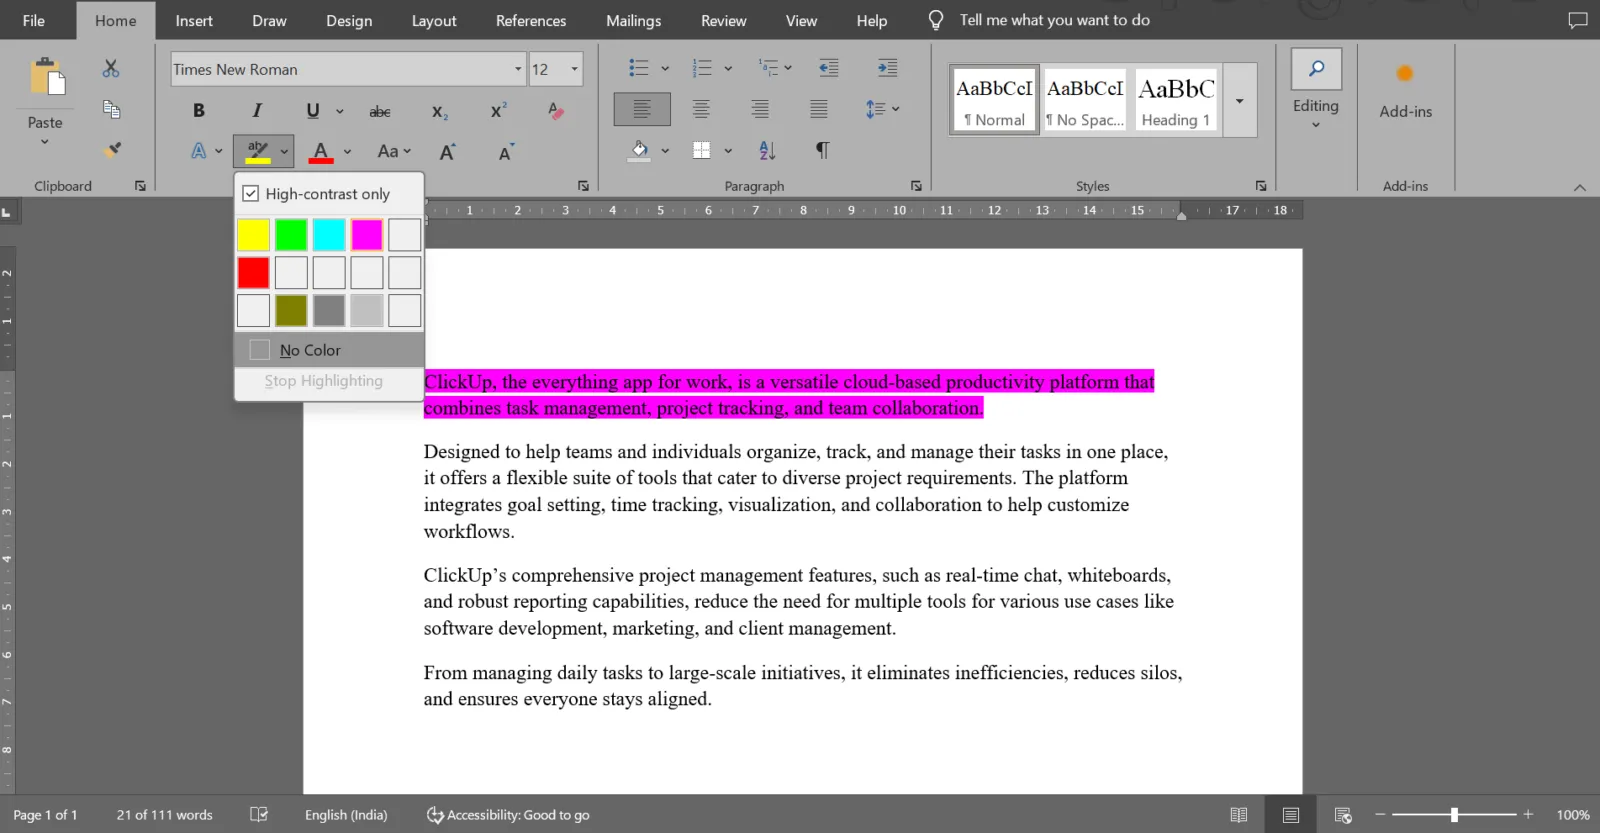Click the Copy icon in Clipboard
Viewport: 1600px width, 833px height.
pos(111,109)
